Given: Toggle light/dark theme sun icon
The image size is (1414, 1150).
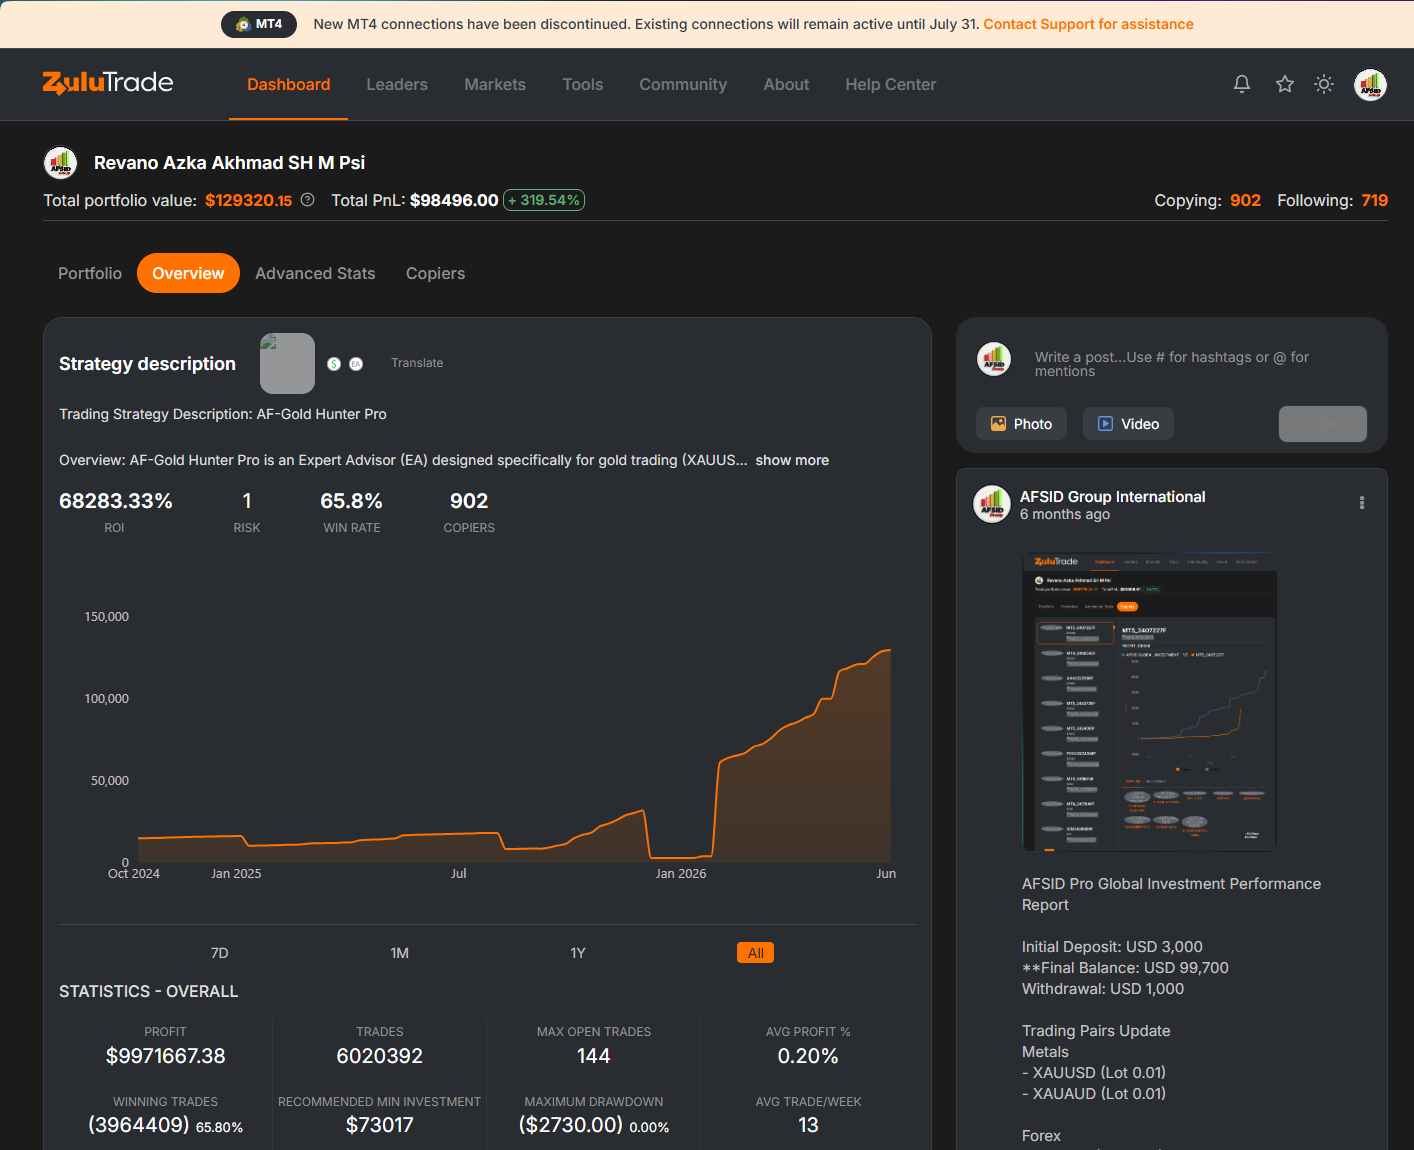Looking at the screenshot, I should tap(1324, 84).
